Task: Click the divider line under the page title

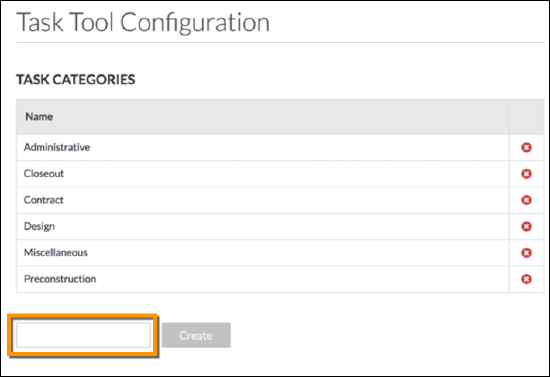Action: coord(280,43)
